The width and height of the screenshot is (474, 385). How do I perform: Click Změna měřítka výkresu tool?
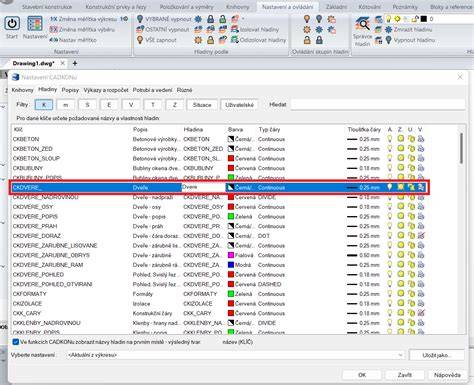click(83, 19)
